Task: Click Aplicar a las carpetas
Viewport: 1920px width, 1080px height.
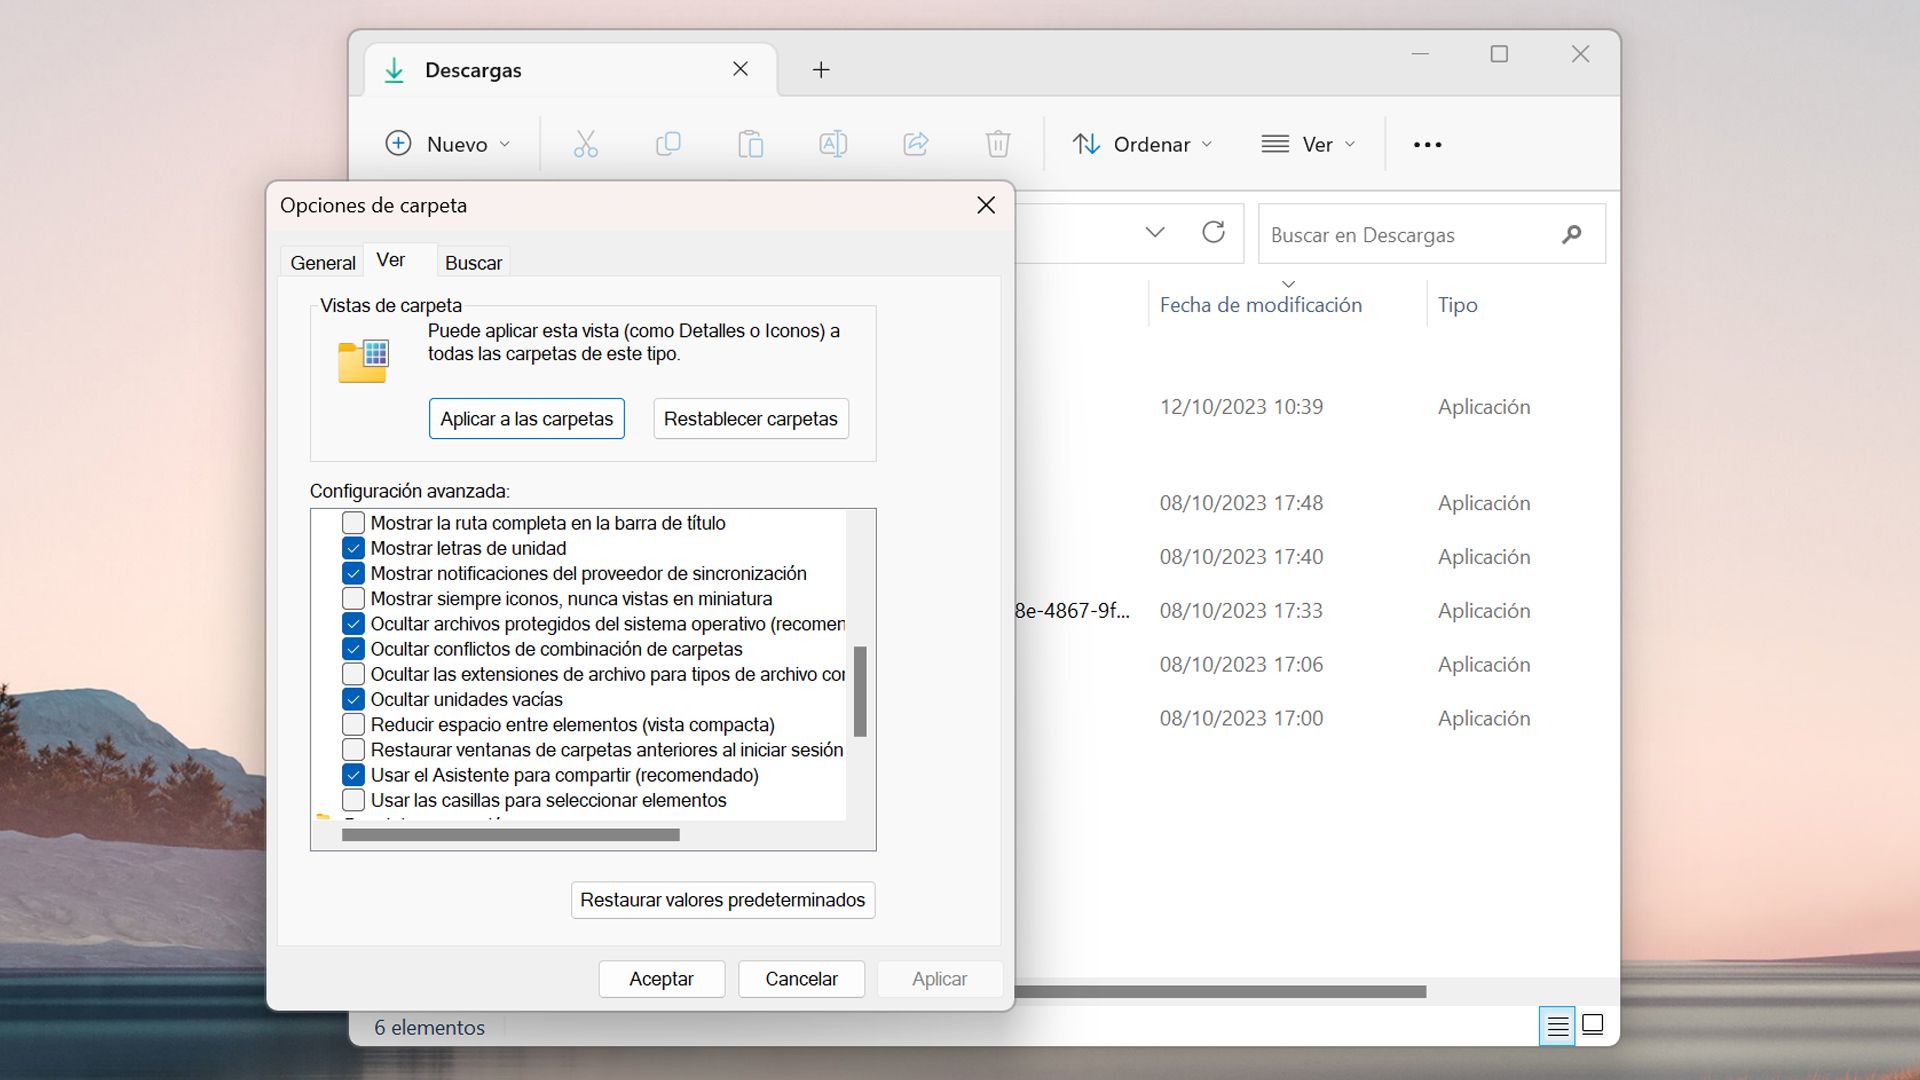Action: tap(526, 418)
